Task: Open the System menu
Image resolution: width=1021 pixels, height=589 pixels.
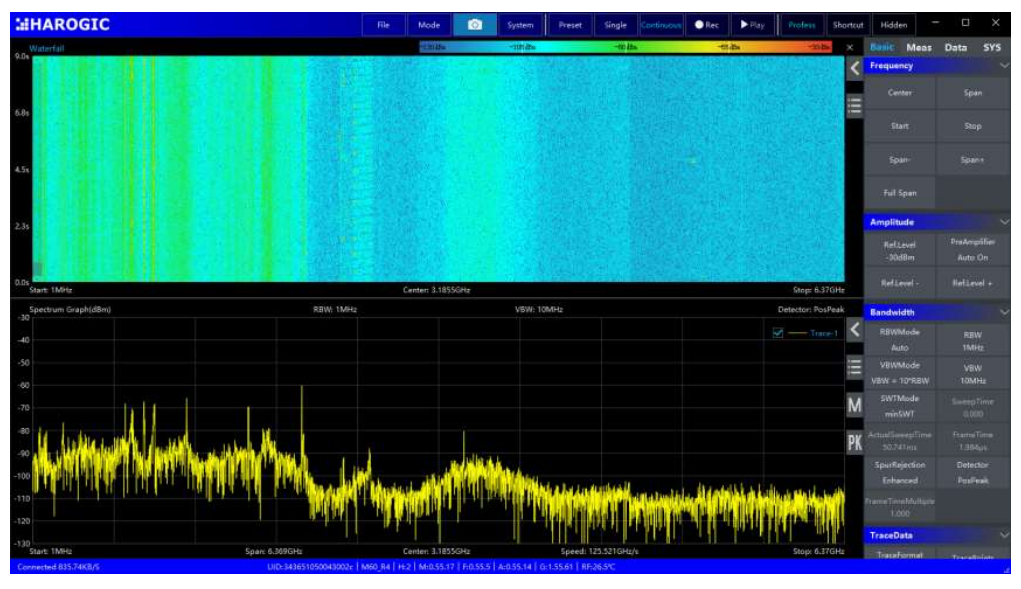Action: click(520, 25)
